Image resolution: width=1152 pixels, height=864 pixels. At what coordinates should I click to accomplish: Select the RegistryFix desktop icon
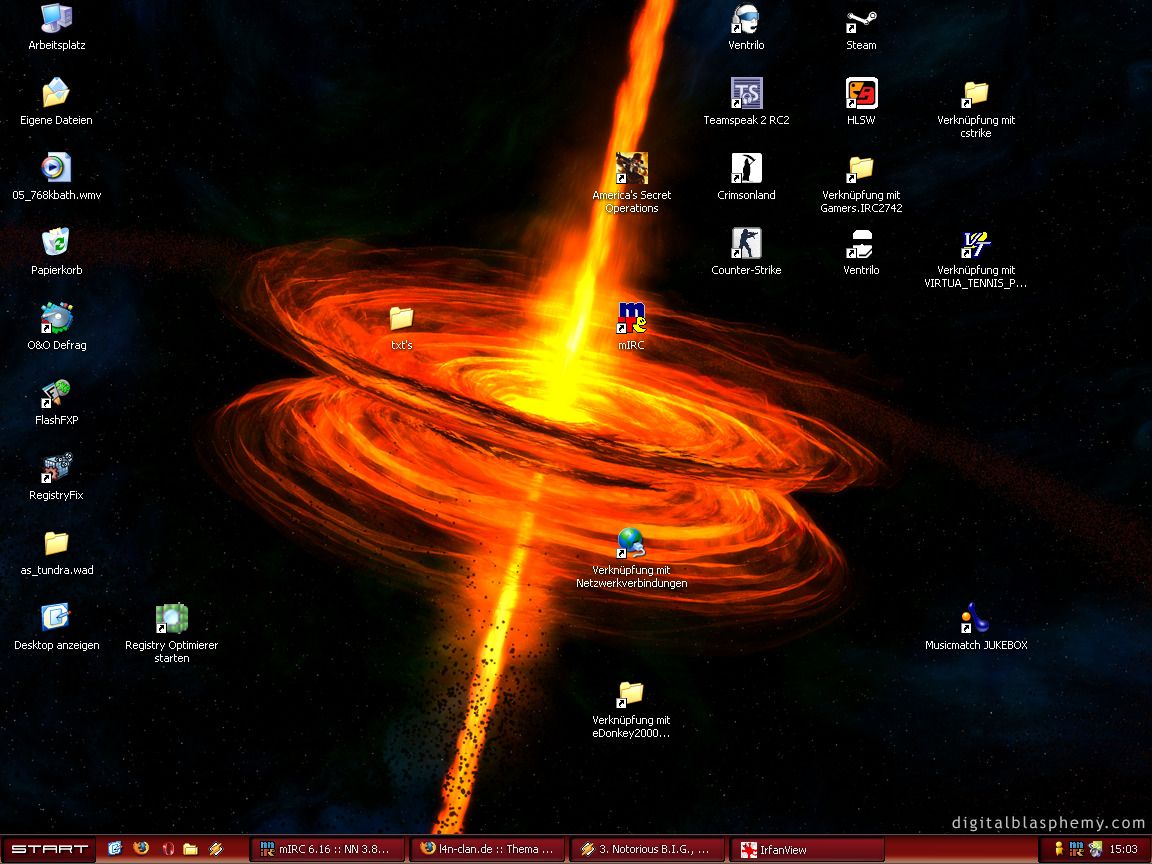click(x=56, y=469)
